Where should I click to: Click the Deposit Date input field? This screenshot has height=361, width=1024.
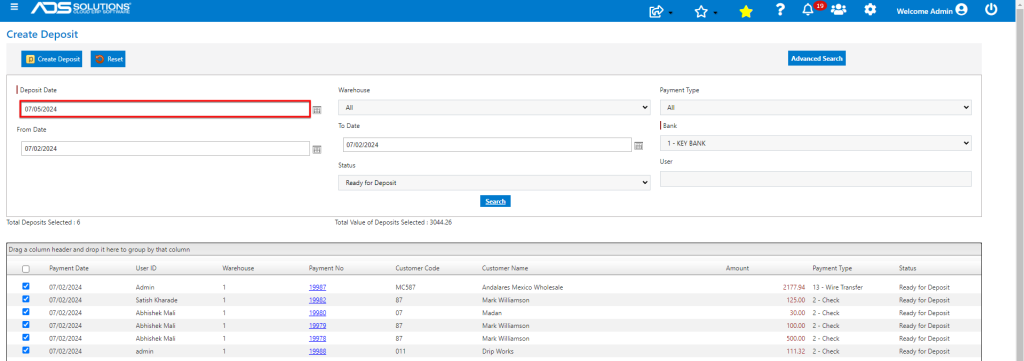(165, 109)
